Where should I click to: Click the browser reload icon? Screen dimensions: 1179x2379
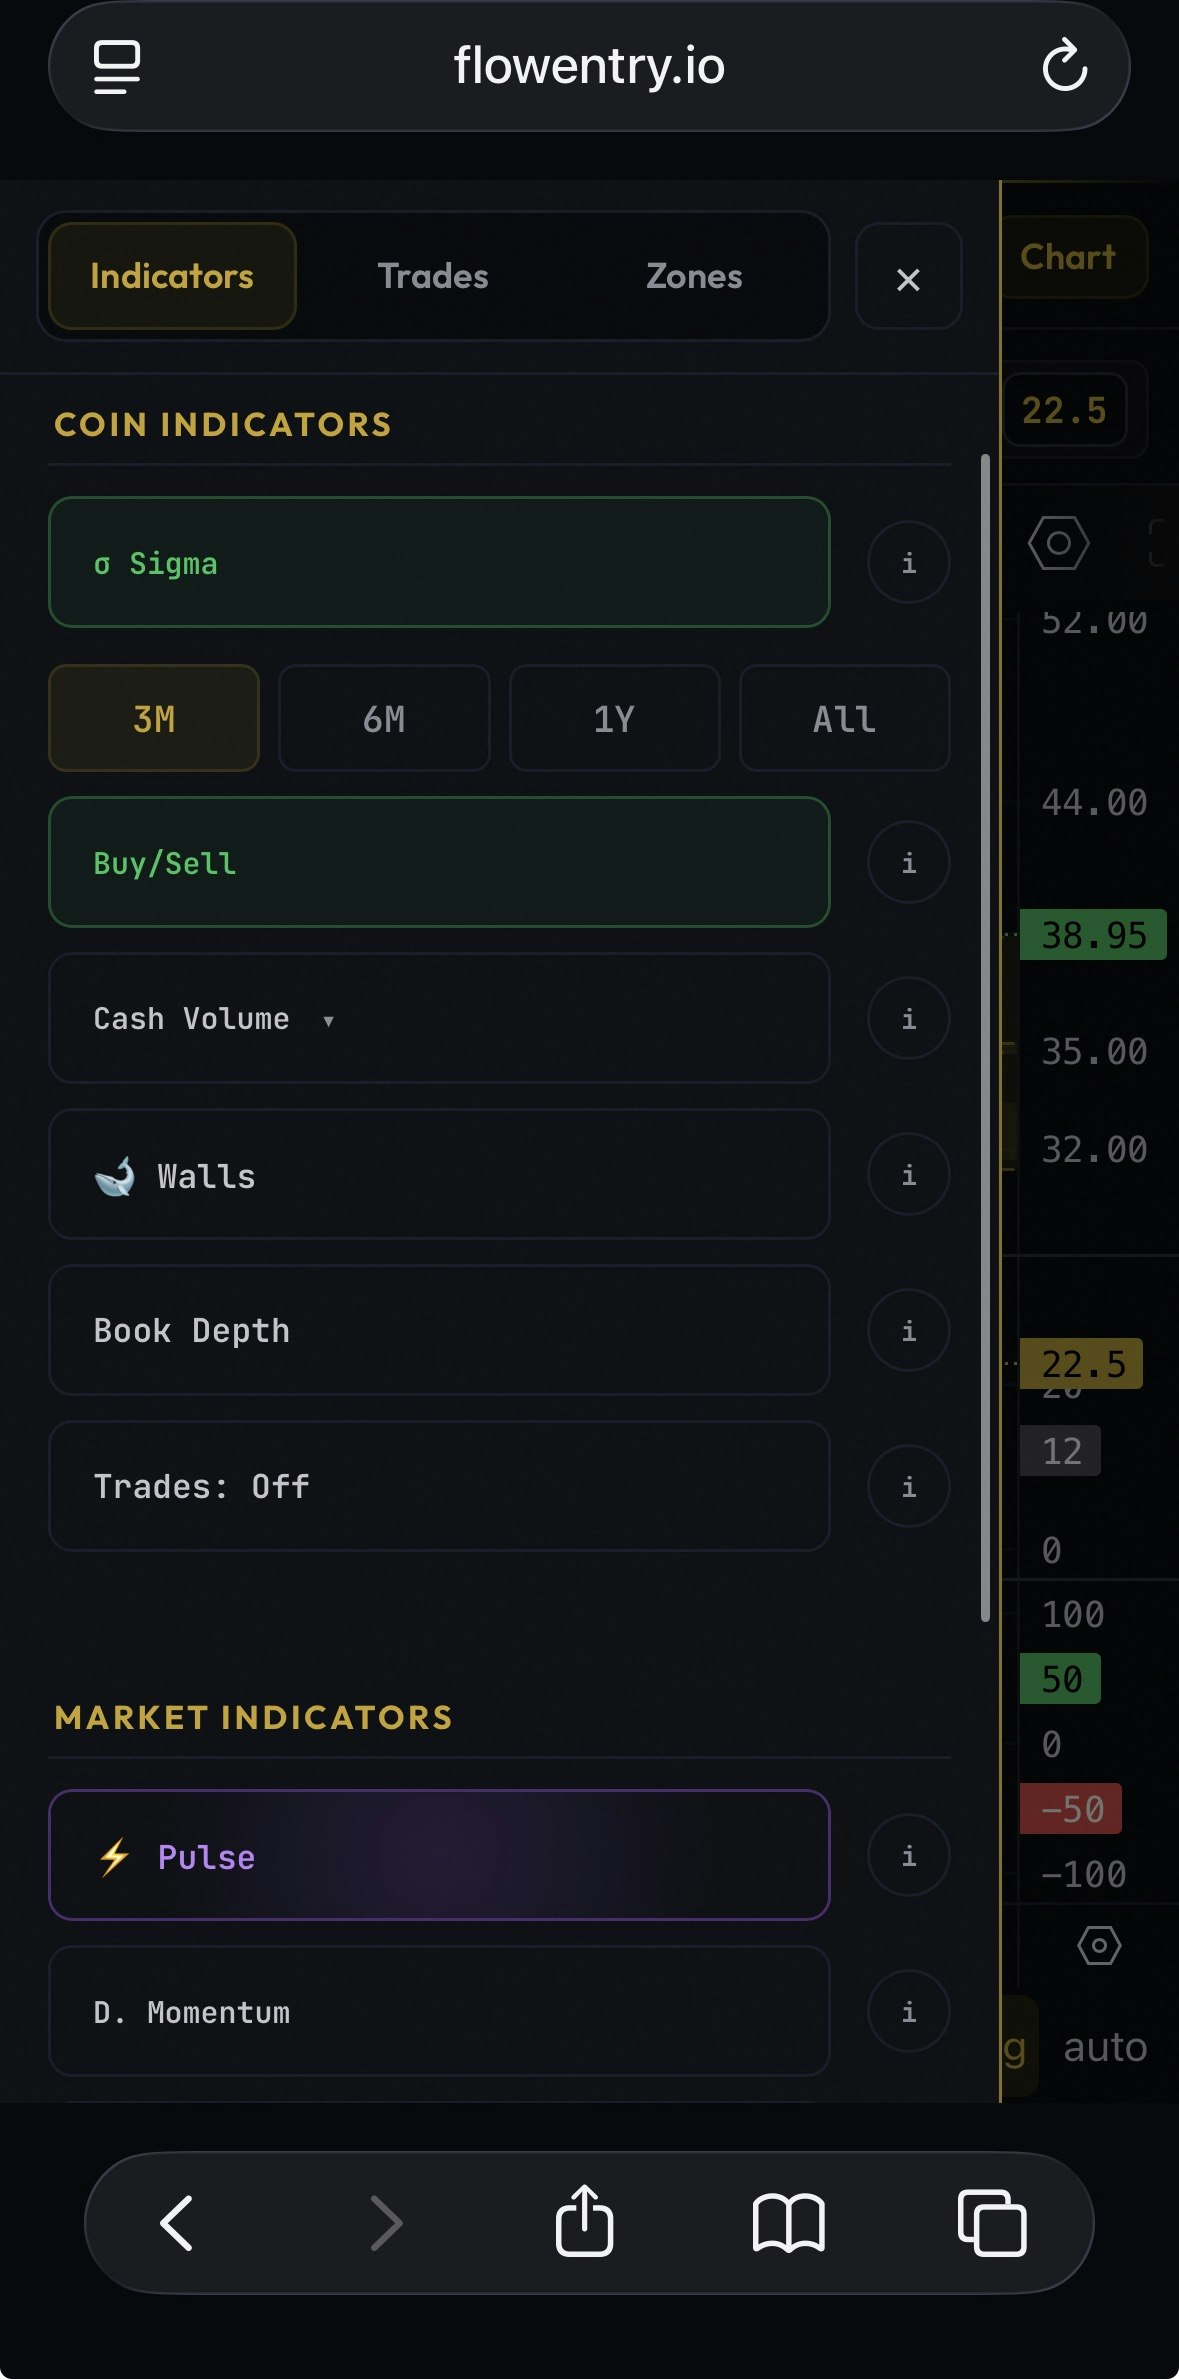coord(1064,66)
